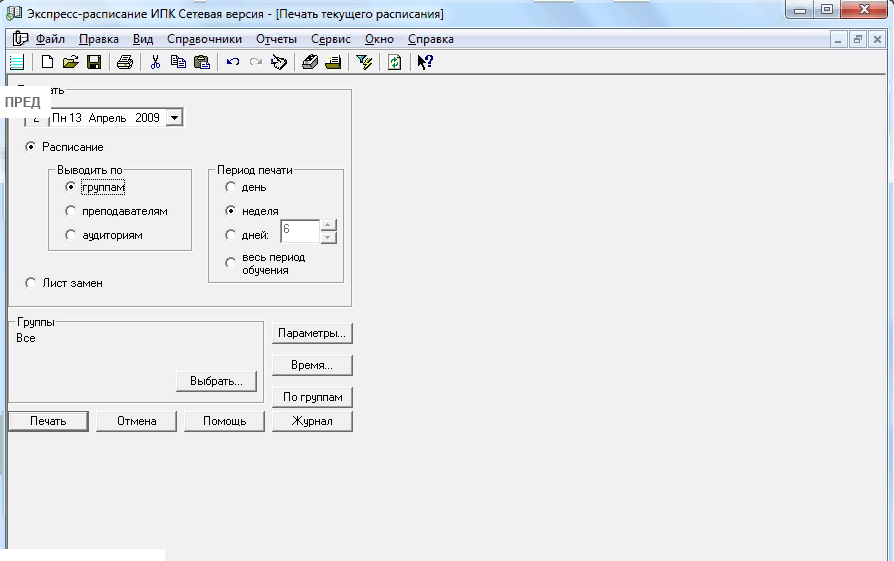
Task: Open the 'Отчеты' menu
Action: click(x=276, y=39)
